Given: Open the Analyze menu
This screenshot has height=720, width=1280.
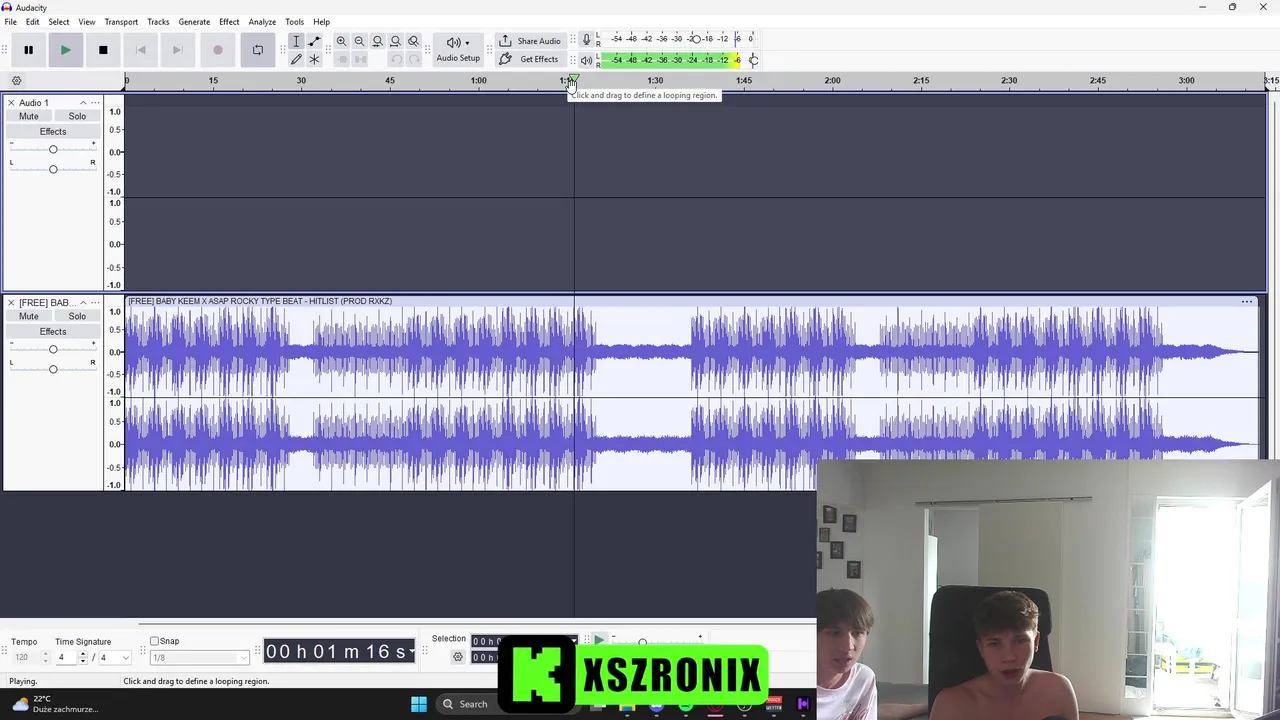Looking at the screenshot, I should [262, 22].
